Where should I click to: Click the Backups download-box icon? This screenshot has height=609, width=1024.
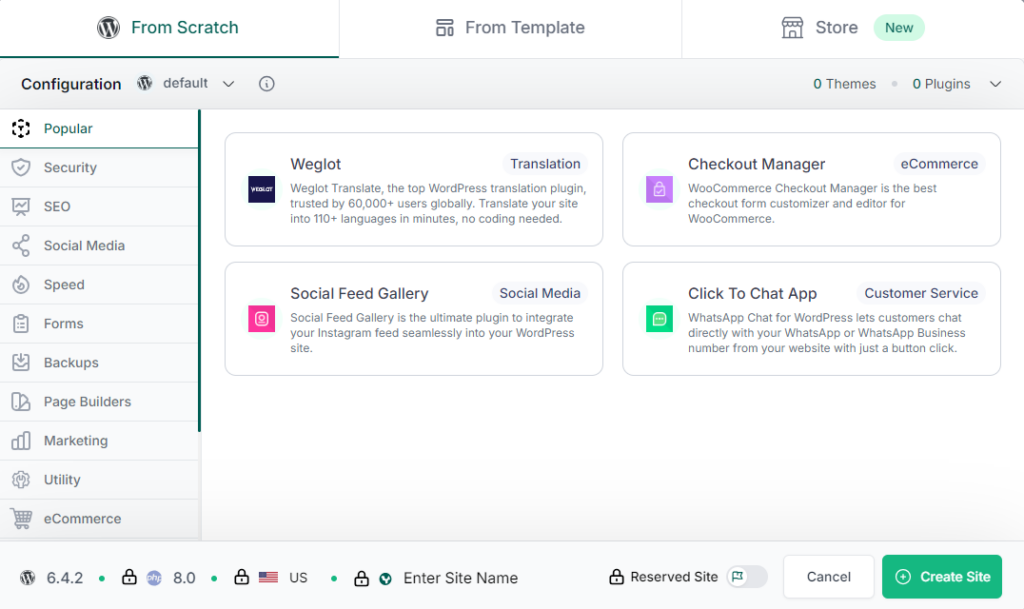coord(21,362)
